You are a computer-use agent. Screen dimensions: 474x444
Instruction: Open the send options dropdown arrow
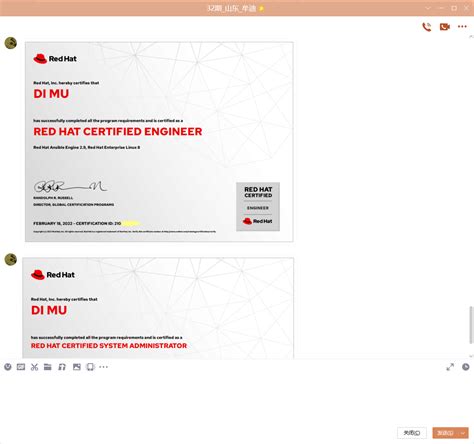(x=463, y=433)
